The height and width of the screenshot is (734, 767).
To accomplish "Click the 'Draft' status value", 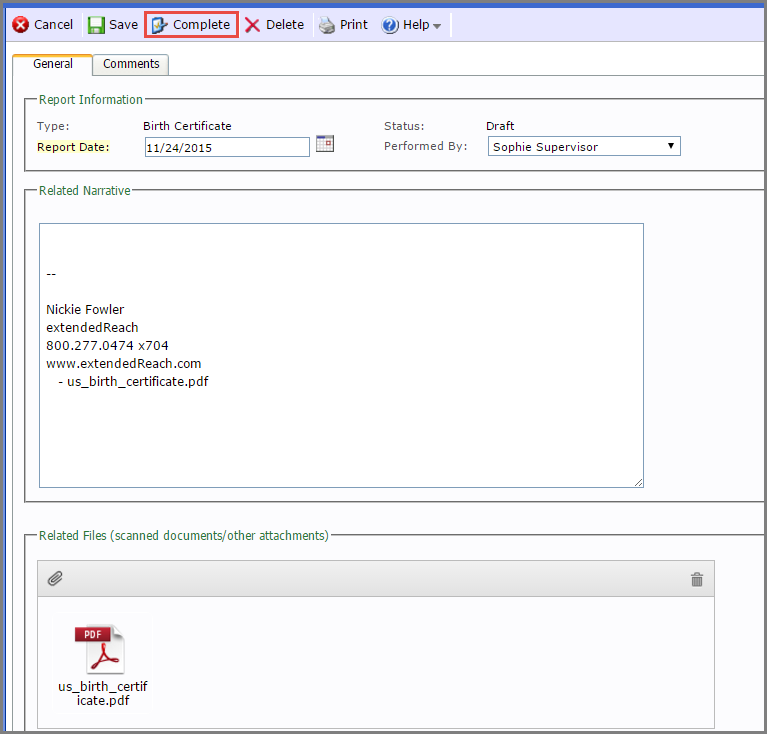I will coord(499,126).
